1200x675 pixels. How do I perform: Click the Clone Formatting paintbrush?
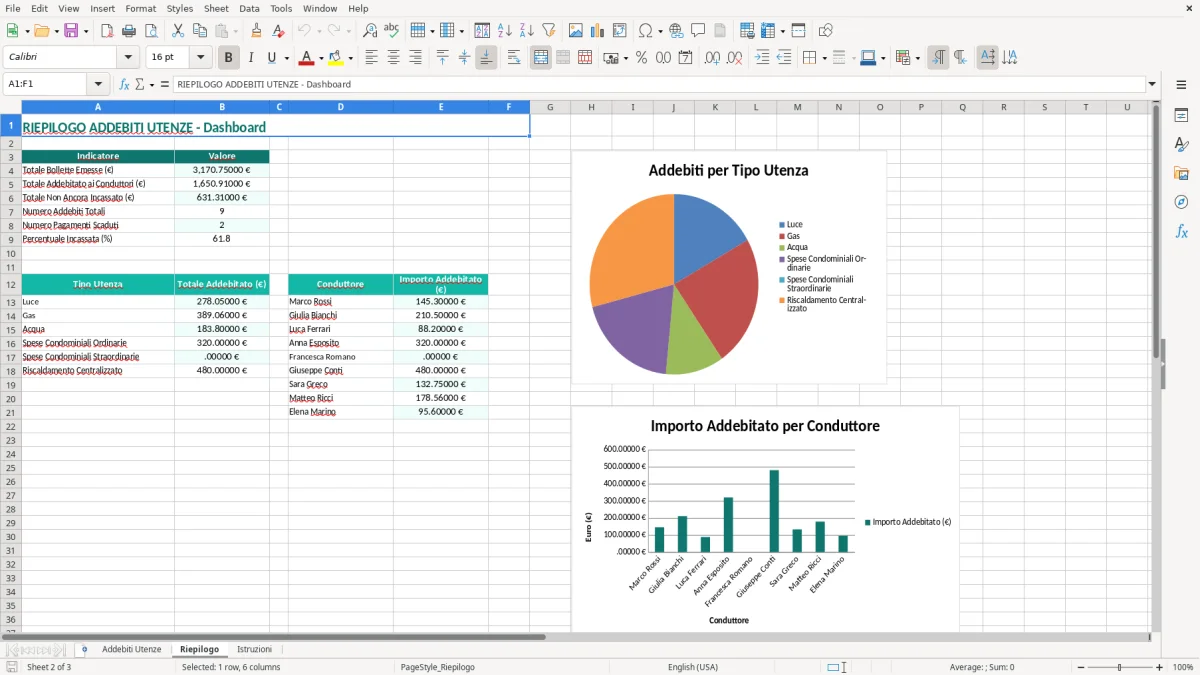257,31
